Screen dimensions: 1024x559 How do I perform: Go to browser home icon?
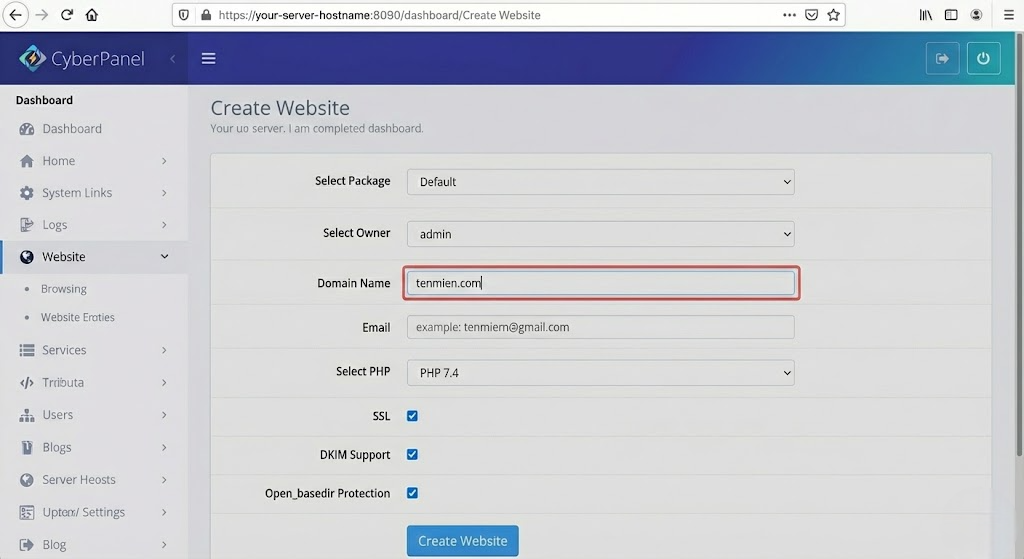[x=92, y=15]
